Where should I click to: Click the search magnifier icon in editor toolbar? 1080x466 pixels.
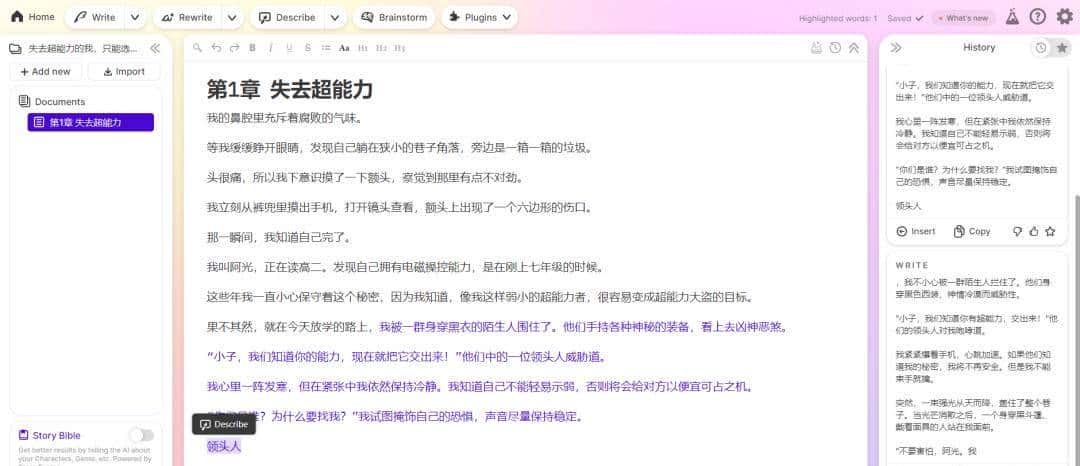(x=197, y=47)
